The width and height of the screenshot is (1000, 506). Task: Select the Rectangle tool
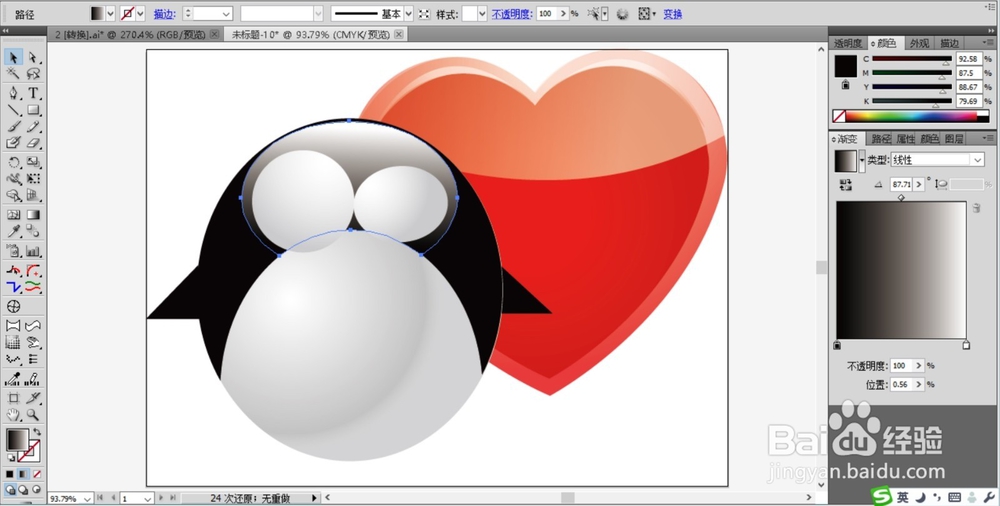[33, 110]
